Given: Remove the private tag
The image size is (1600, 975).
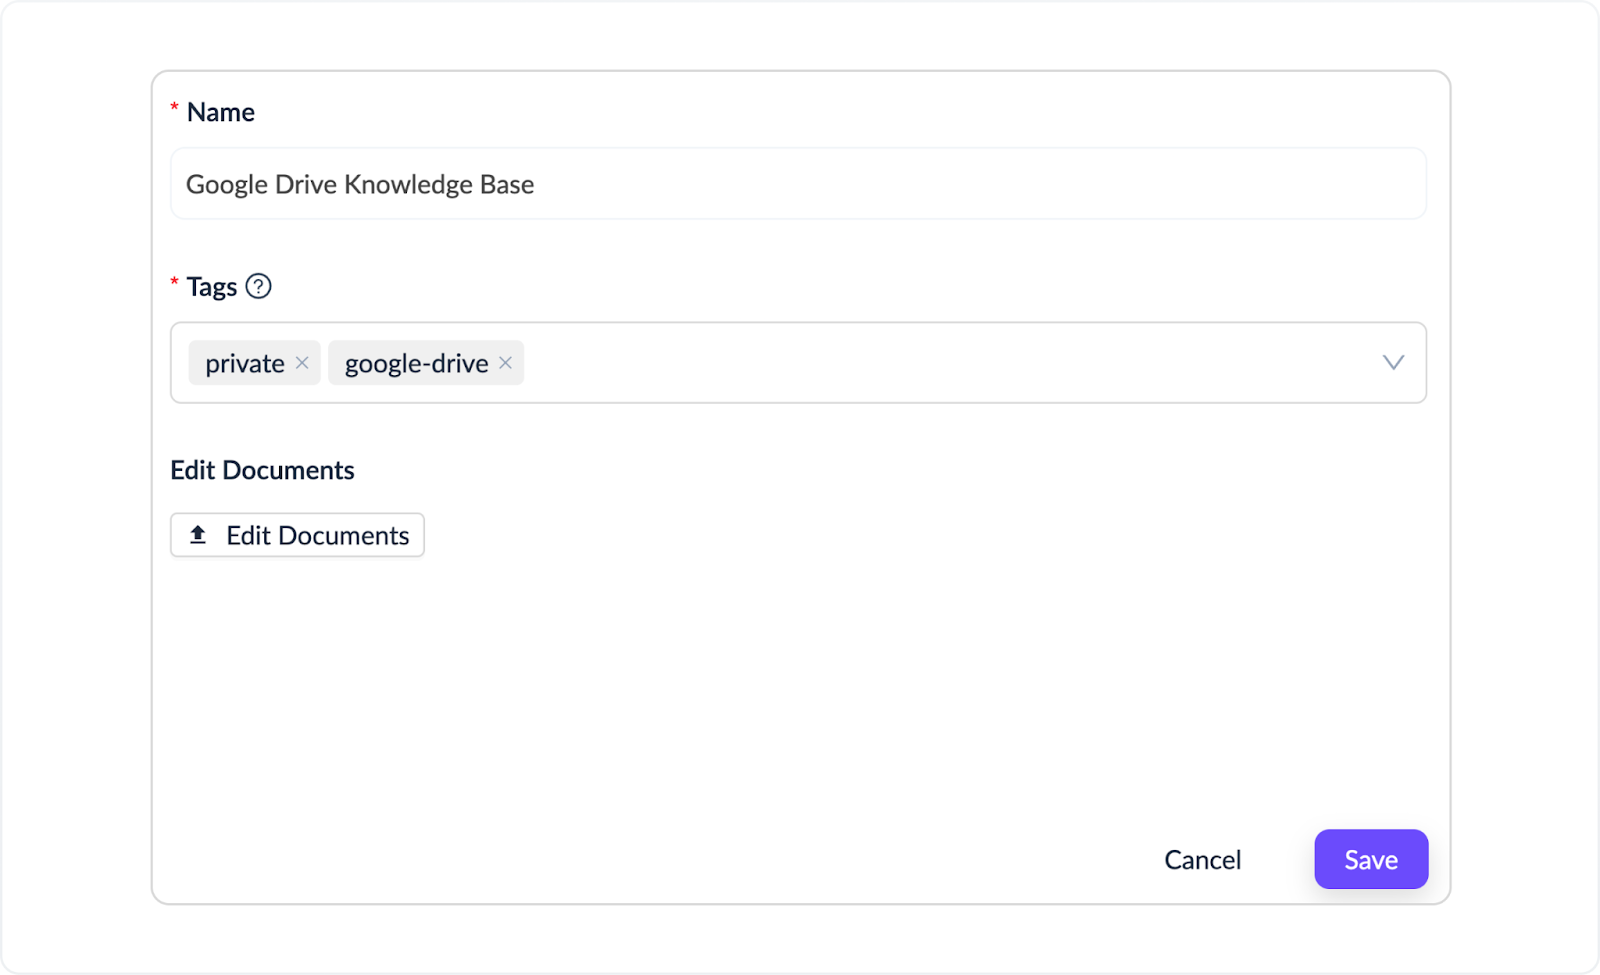Looking at the screenshot, I should pyautogui.click(x=302, y=363).
